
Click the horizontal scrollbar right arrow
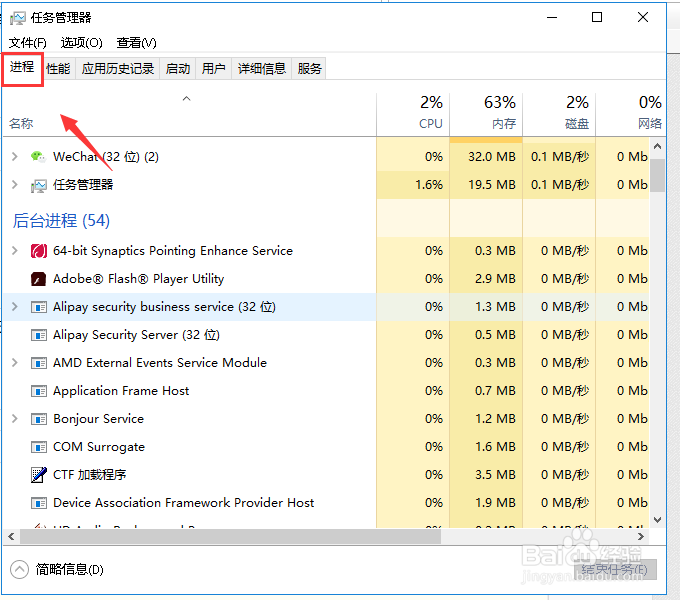(641, 537)
